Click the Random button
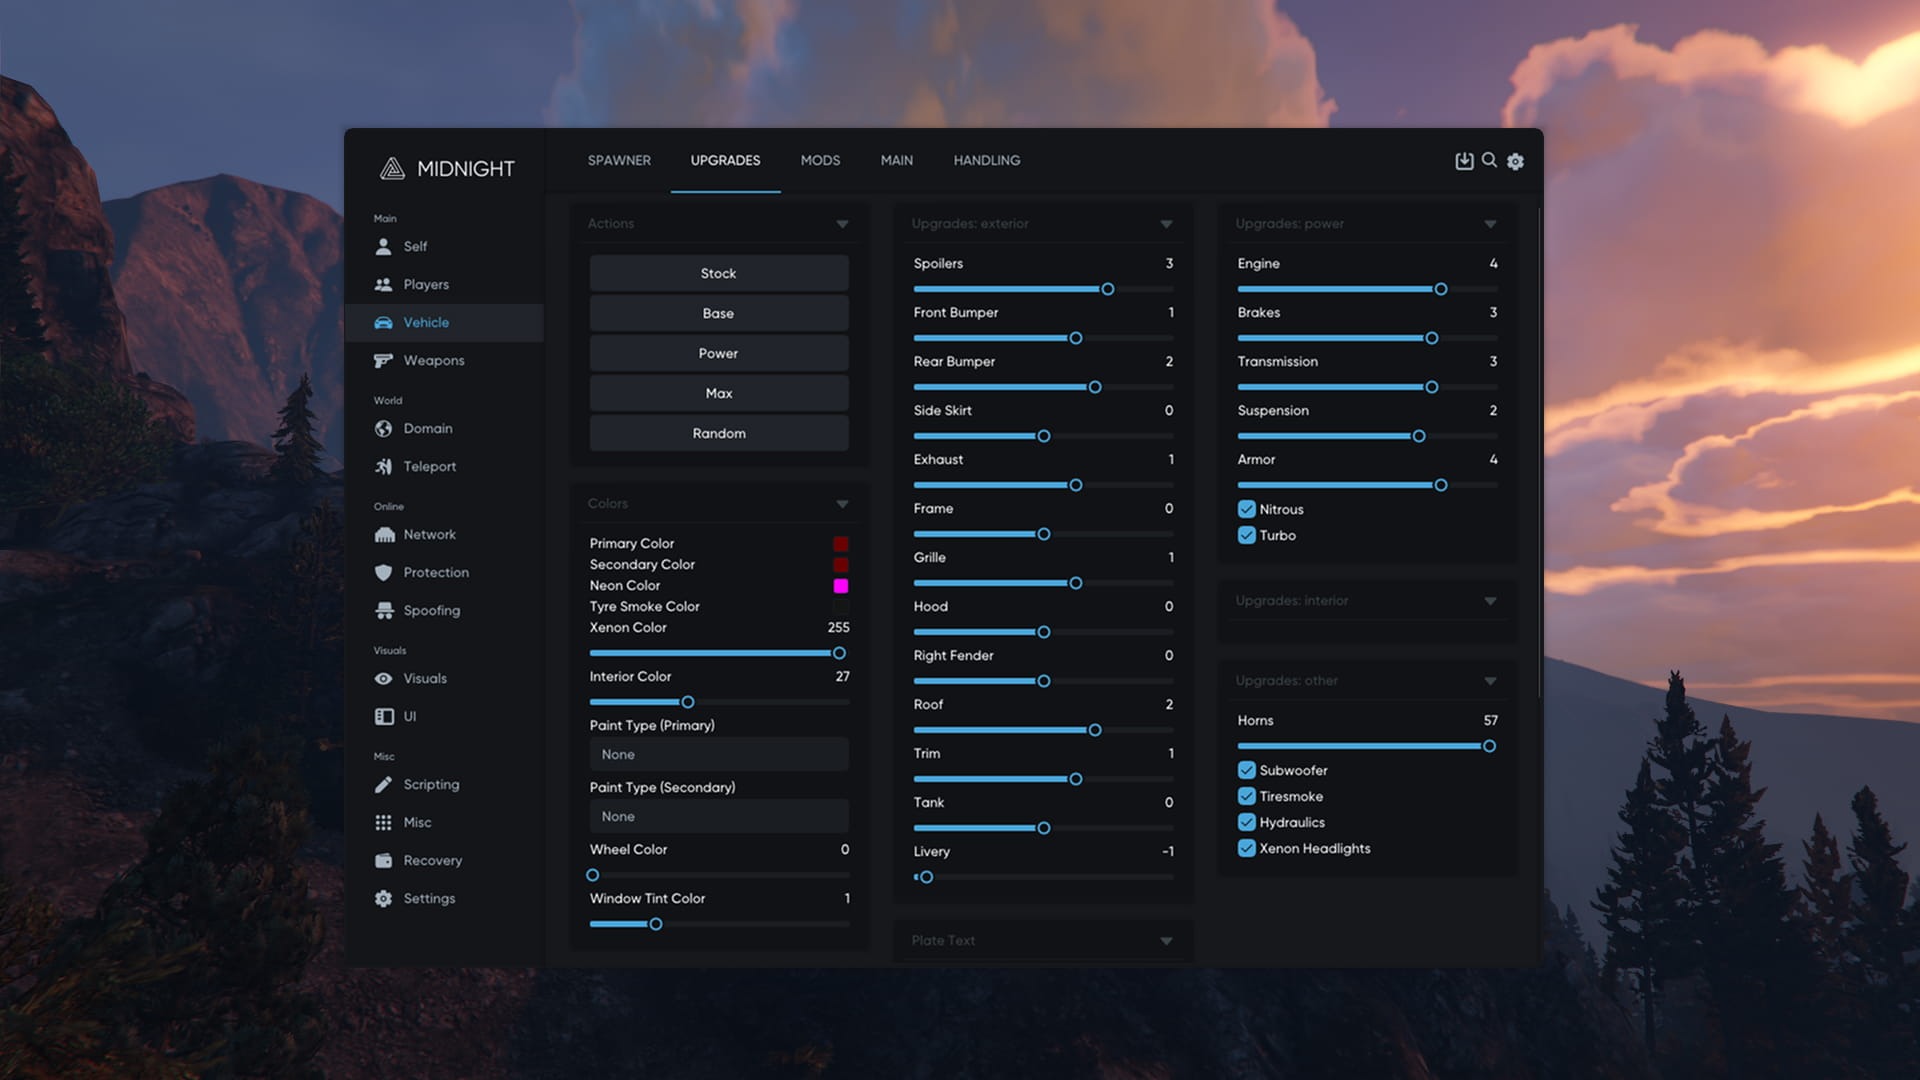This screenshot has width=1920, height=1080. 719,433
